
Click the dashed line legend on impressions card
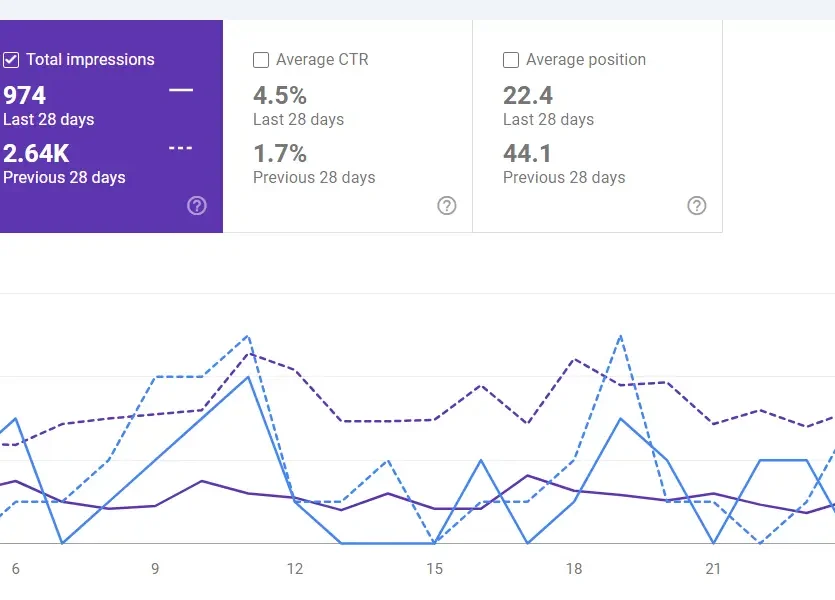tap(181, 148)
